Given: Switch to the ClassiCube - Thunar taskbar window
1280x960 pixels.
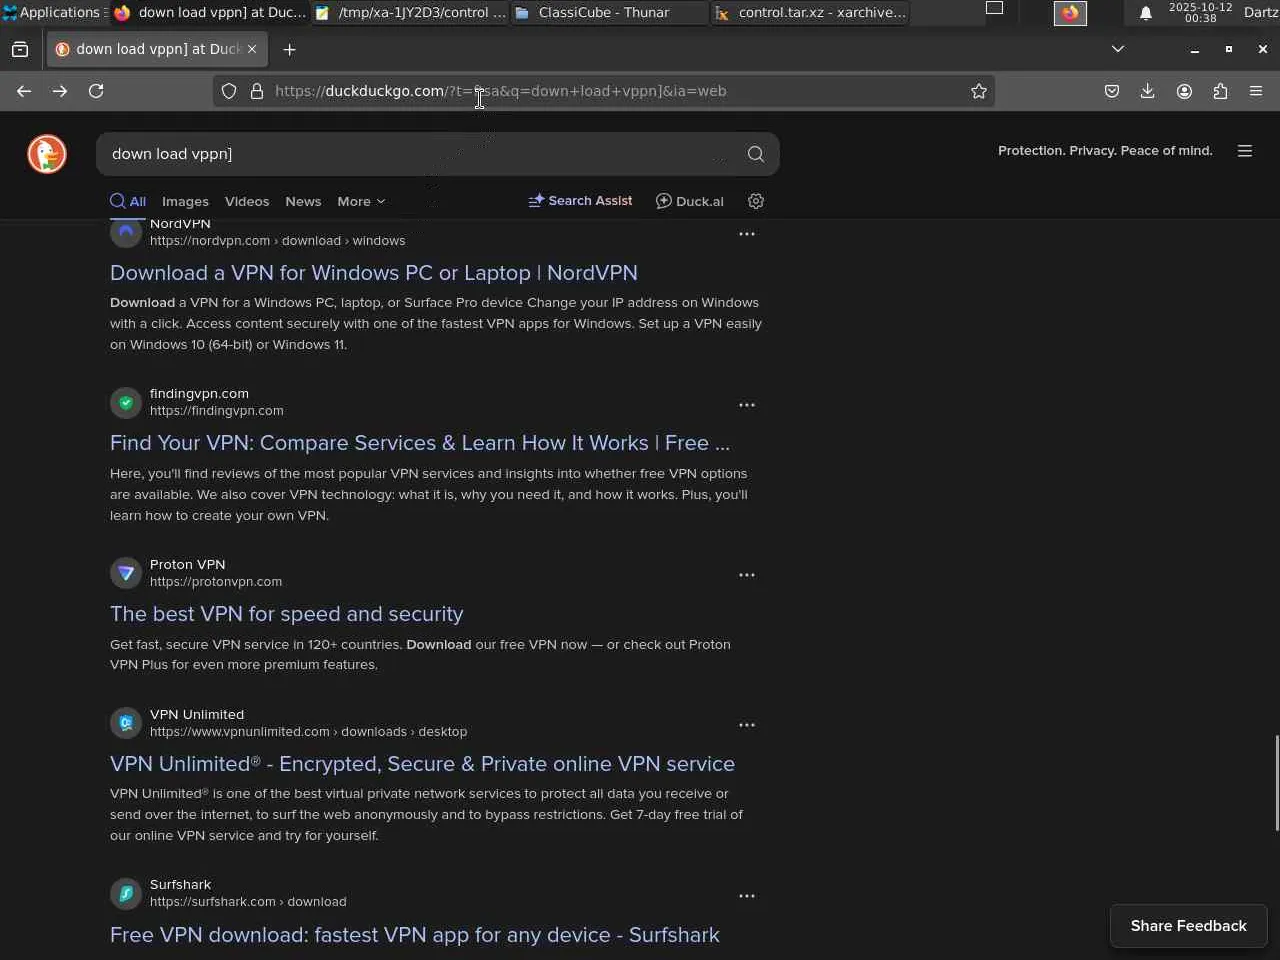Looking at the screenshot, I should click(609, 13).
